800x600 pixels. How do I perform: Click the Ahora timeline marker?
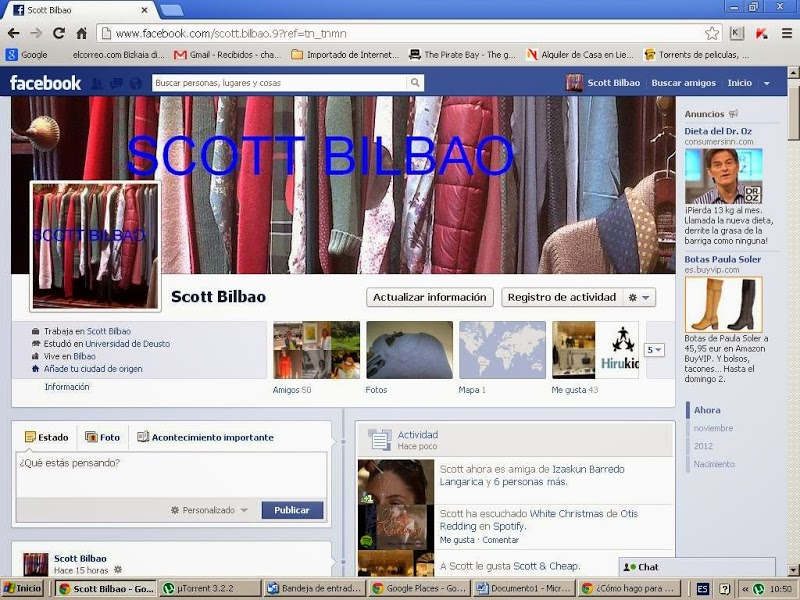(707, 410)
